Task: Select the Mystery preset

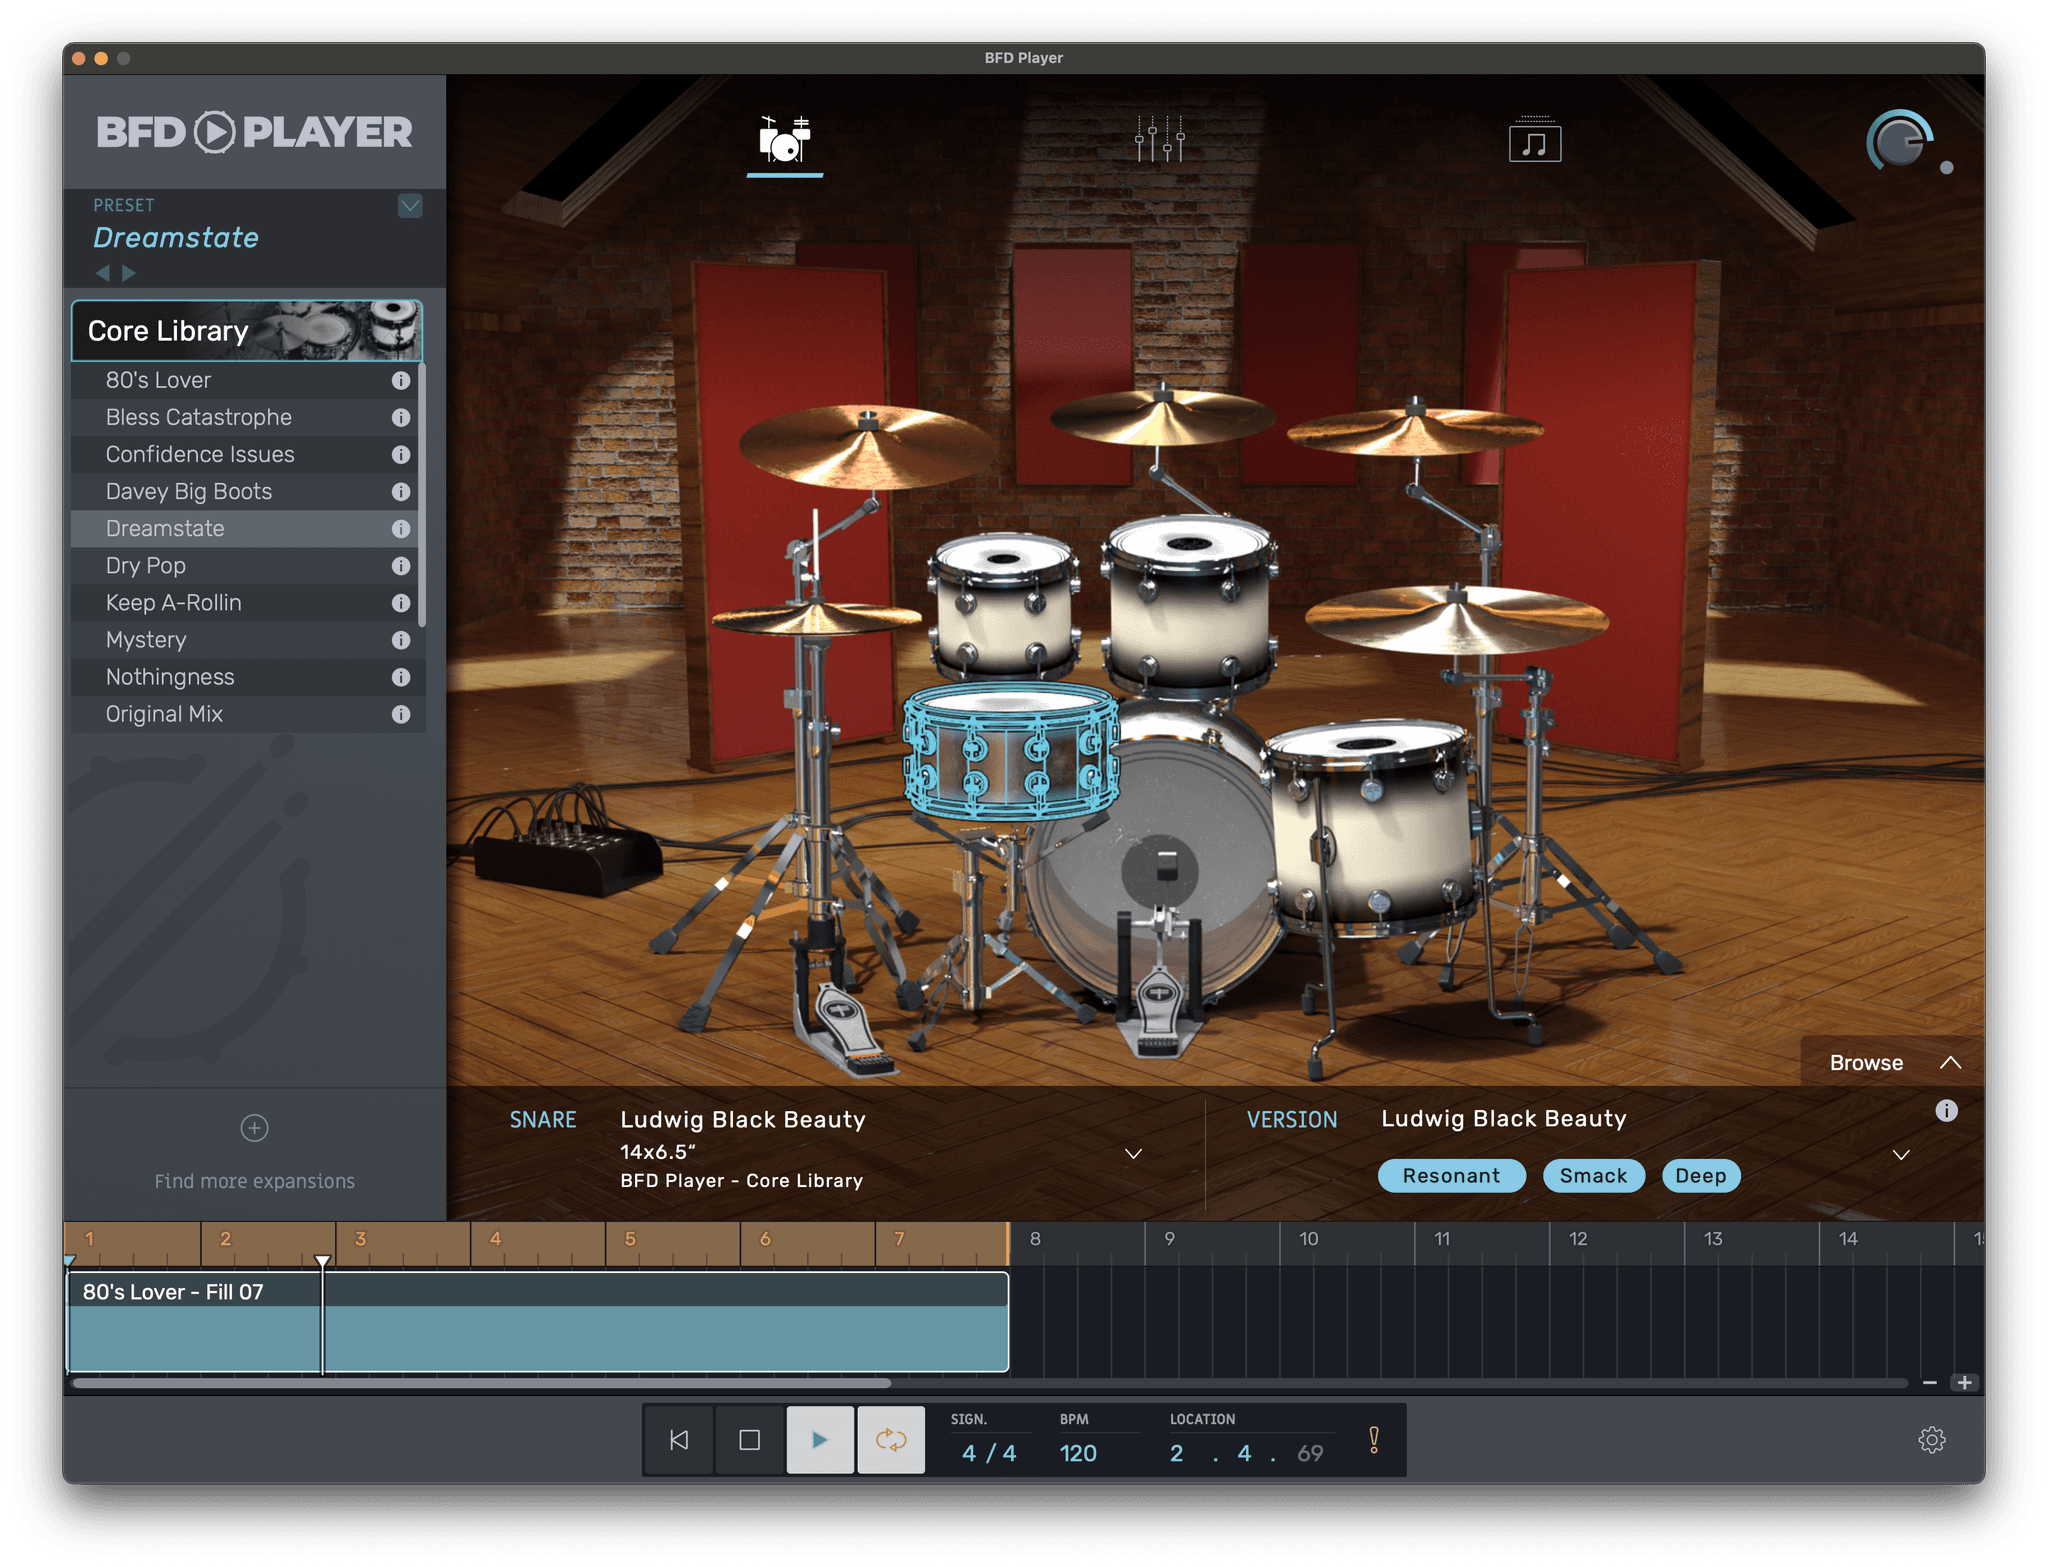Action: click(146, 640)
